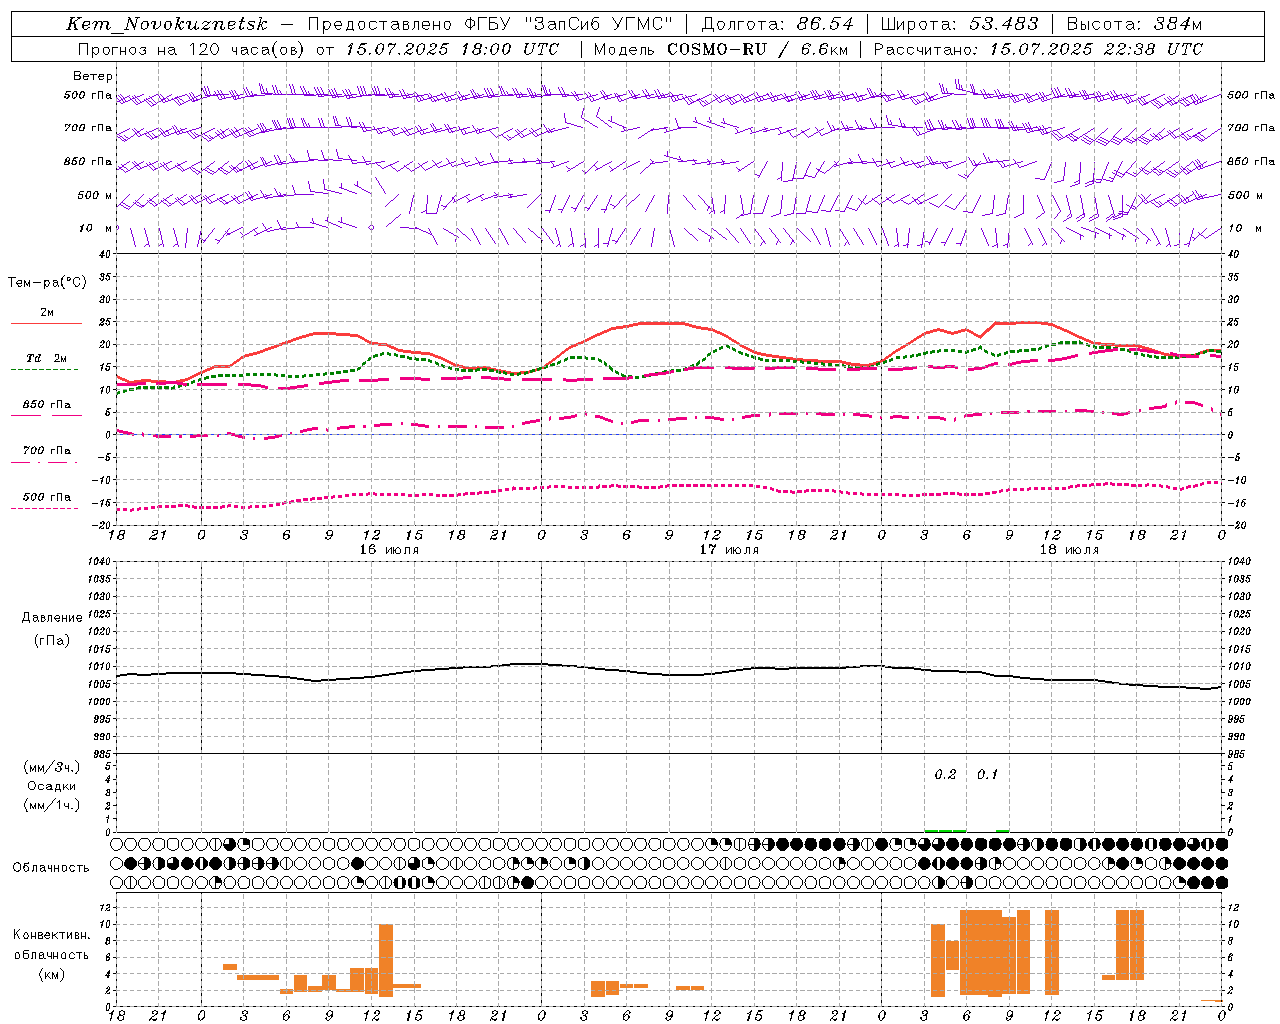The width and height of the screenshot is (1280, 1024).
Task: Click the forecast start time '15.07.2025 18:00 UTC'
Action: tap(452, 49)
